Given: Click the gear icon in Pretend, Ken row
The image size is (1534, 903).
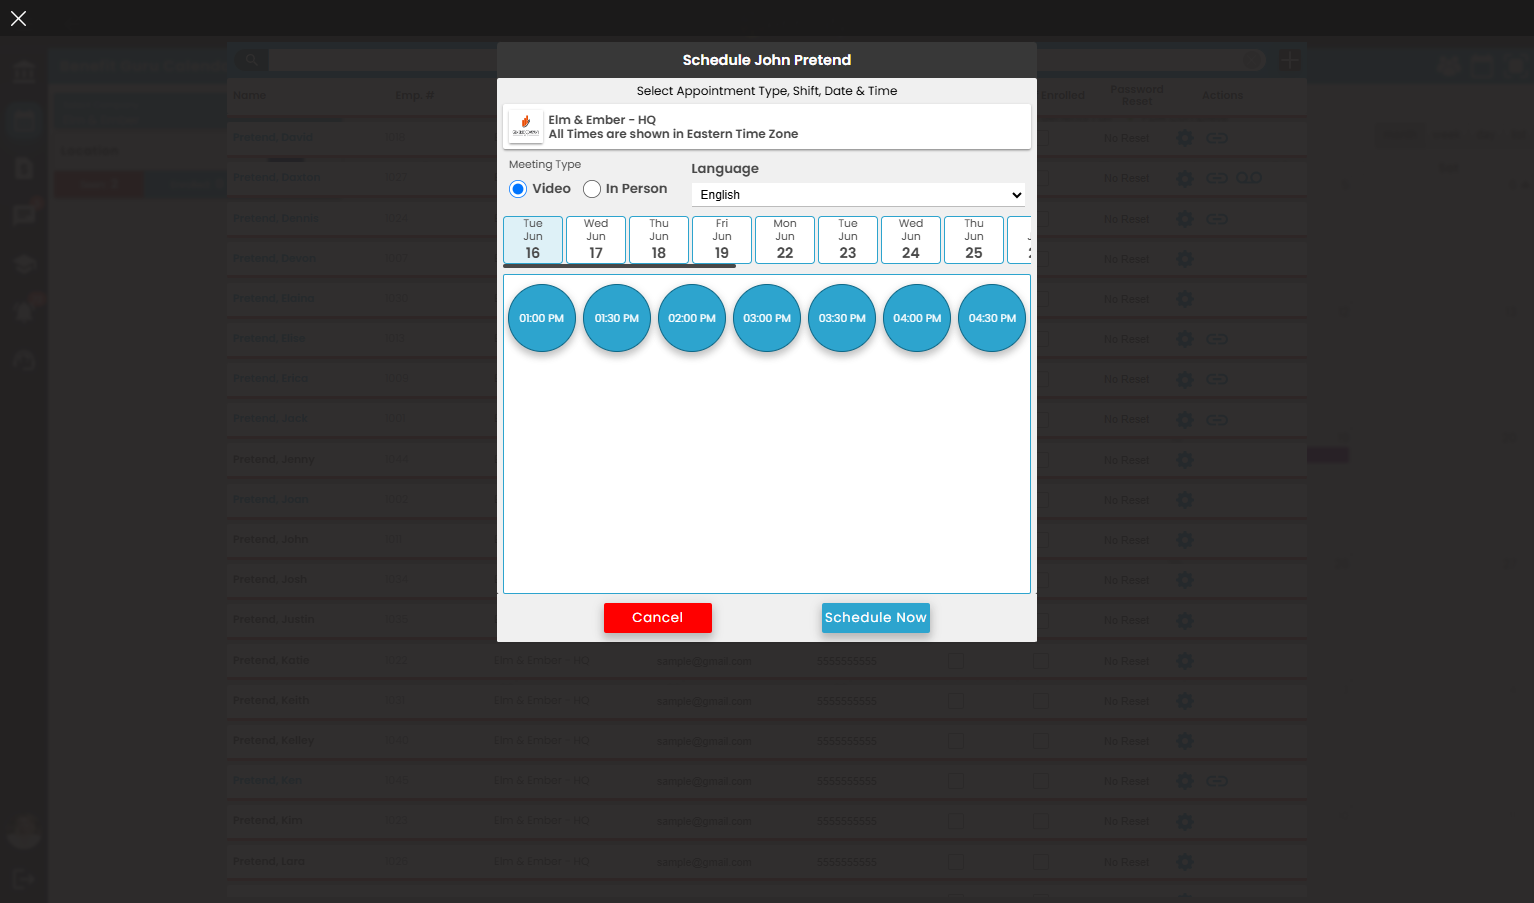Looking at the screenshot, I should pos(1185,781).
